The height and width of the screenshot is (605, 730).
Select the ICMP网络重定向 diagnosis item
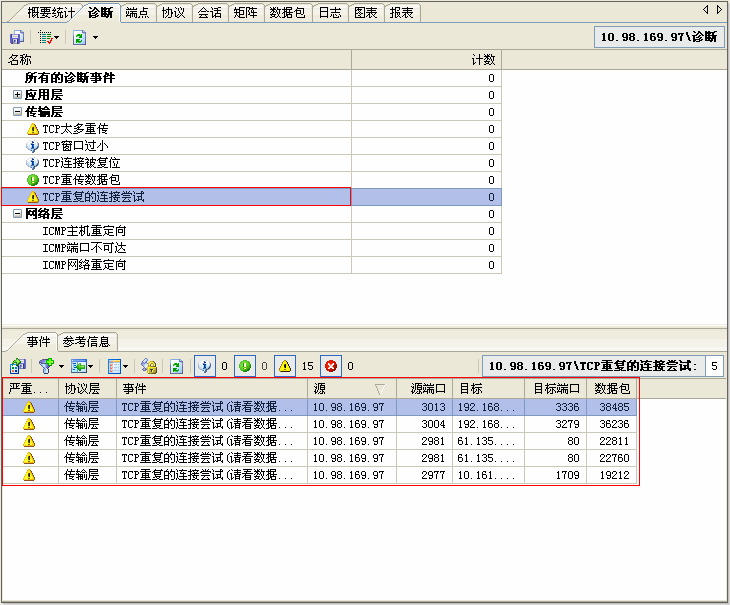[251, 265]
